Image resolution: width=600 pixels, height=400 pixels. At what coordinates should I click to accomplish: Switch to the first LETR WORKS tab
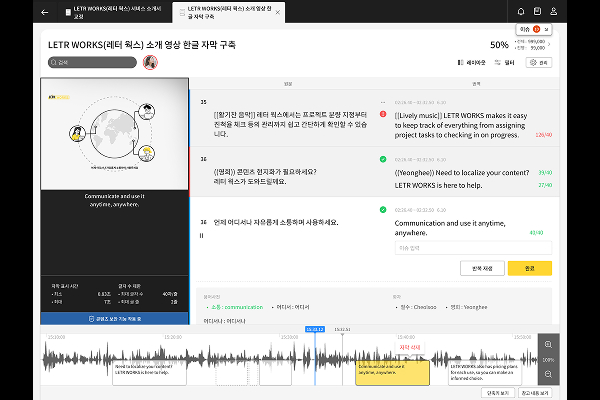click(x=98, y=13)
